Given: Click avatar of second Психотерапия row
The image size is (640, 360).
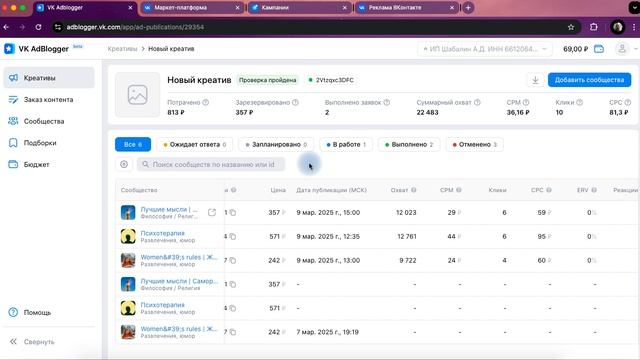Looking at the screenshot, I should pos(128,308).
